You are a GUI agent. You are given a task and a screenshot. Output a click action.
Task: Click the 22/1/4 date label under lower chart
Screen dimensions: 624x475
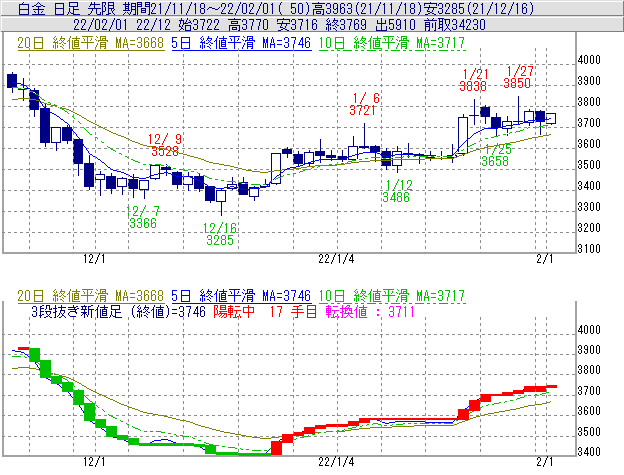[x=336, y=461]
